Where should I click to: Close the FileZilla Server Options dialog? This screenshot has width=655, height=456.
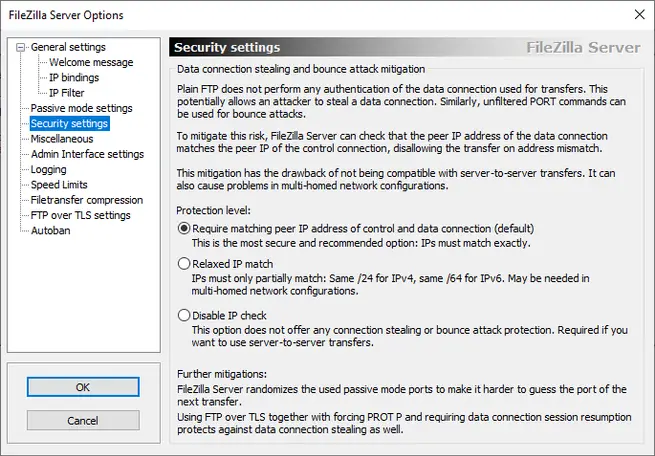pos(639,14)
